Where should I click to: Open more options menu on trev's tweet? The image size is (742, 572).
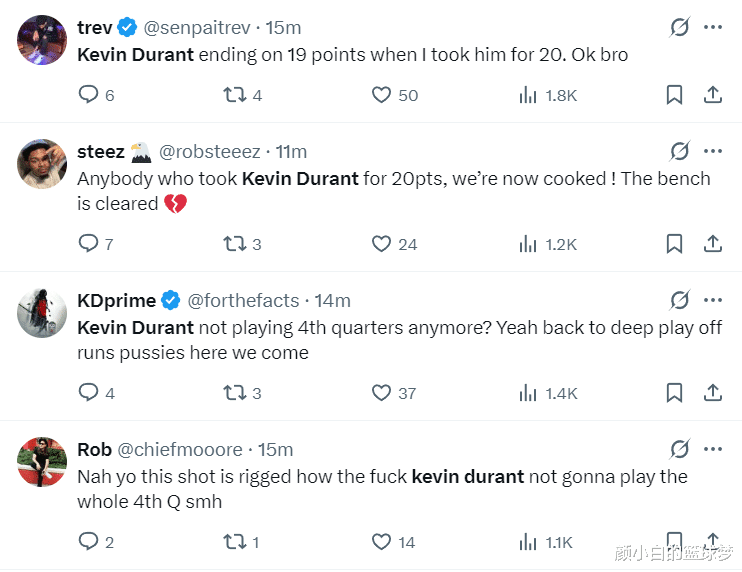click(713, 27)
